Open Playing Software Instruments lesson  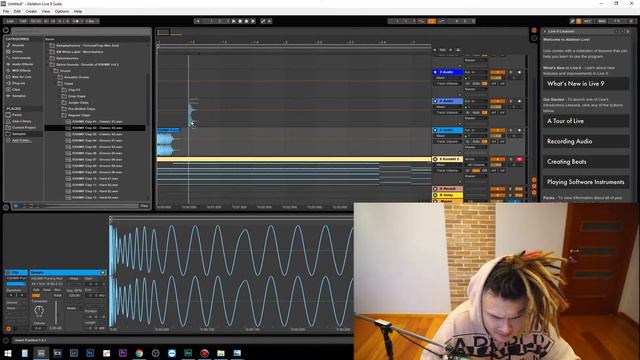586,182
